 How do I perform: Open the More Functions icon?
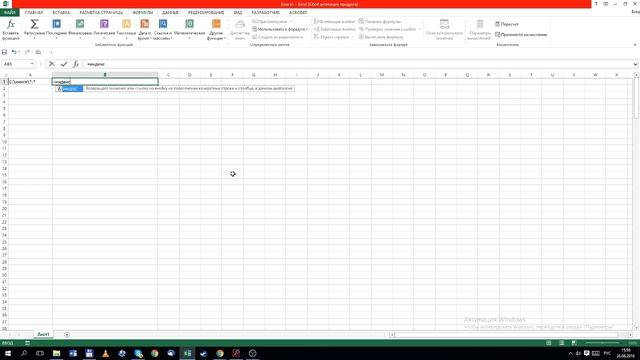click(x=216, y=24)
